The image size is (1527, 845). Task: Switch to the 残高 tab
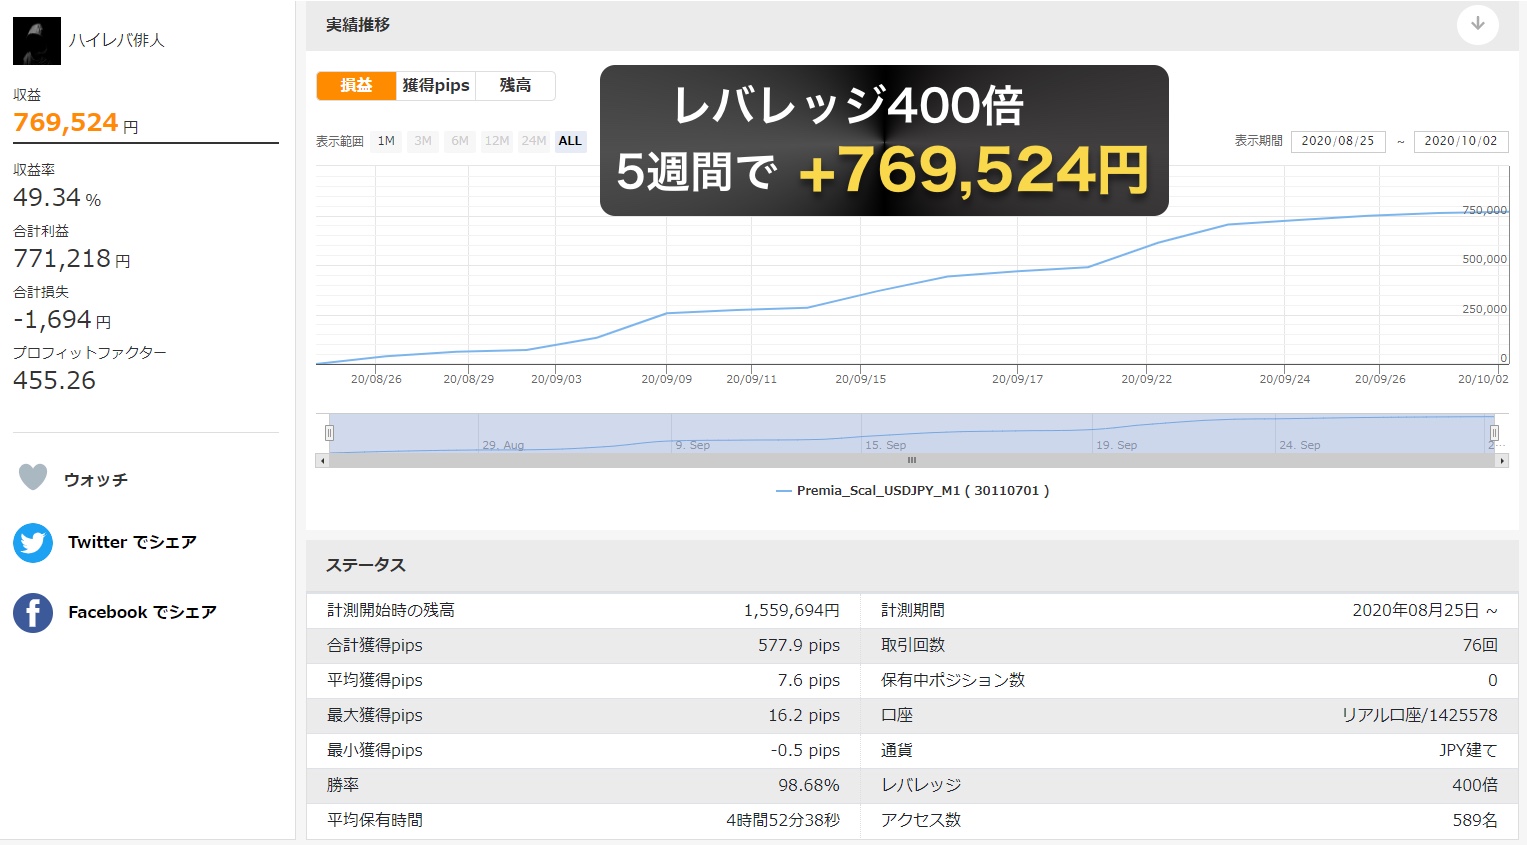(515, 86)
